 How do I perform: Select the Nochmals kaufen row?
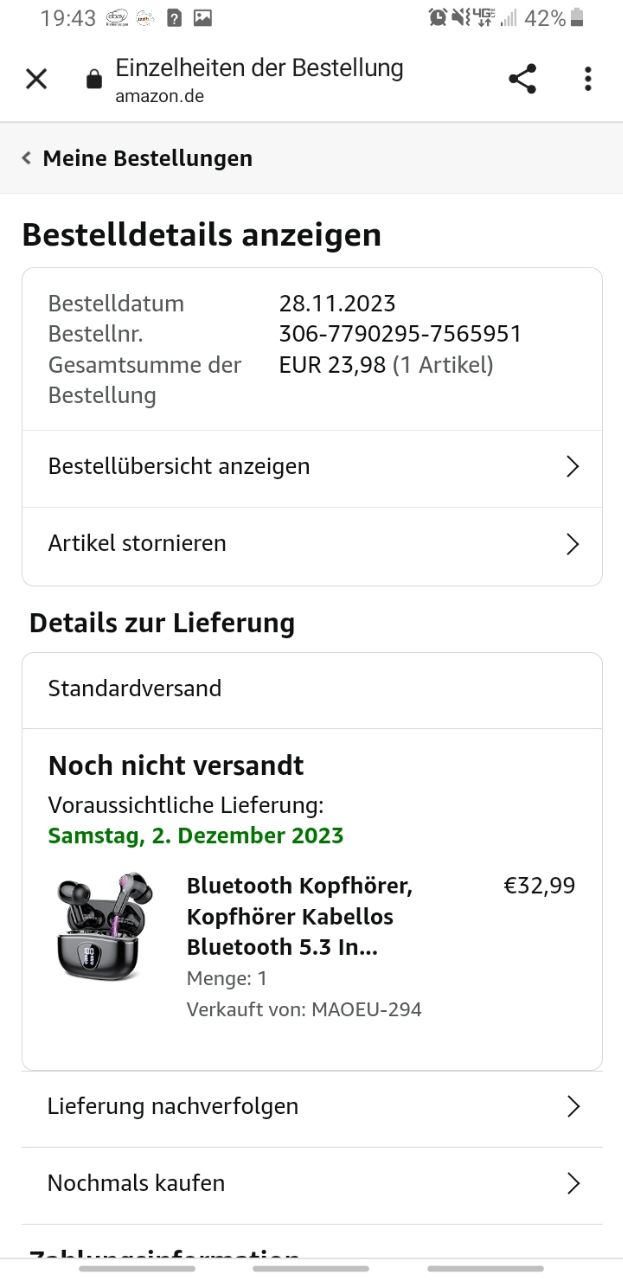click(312, 1184)
